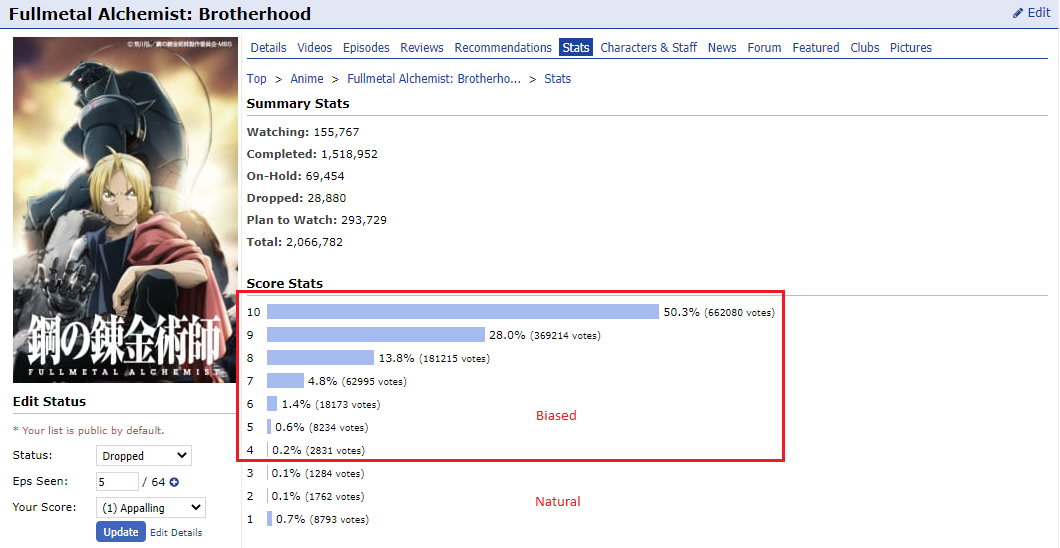
Task: Click the Edit link at top right
Action: [x=1039, y=13]
